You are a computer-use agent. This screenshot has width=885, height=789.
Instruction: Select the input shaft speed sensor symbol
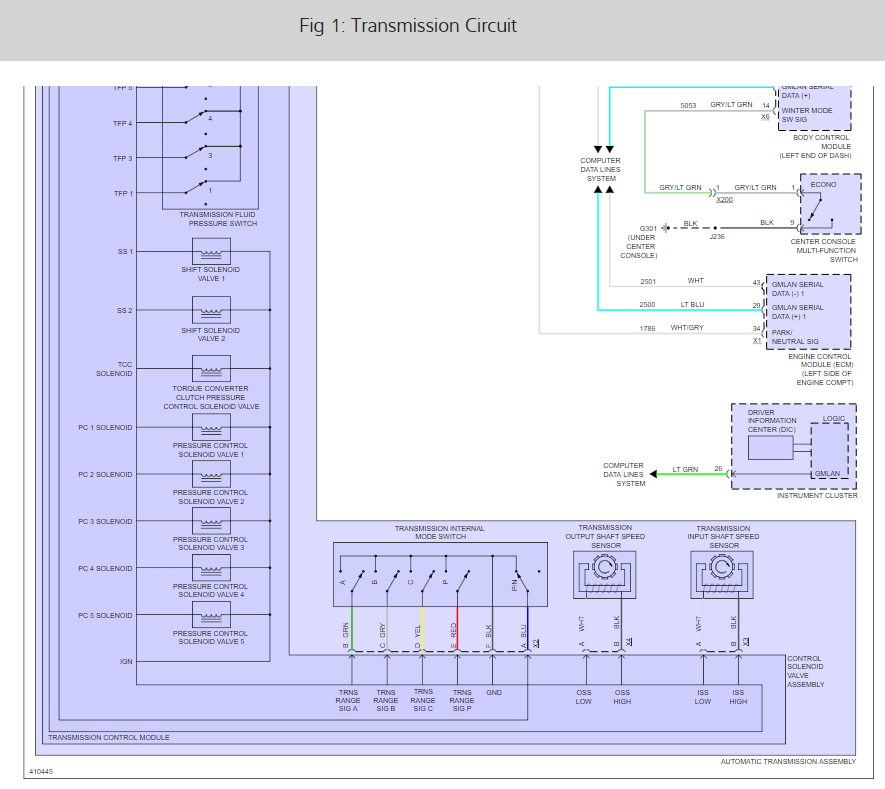[x=722, y=573]
